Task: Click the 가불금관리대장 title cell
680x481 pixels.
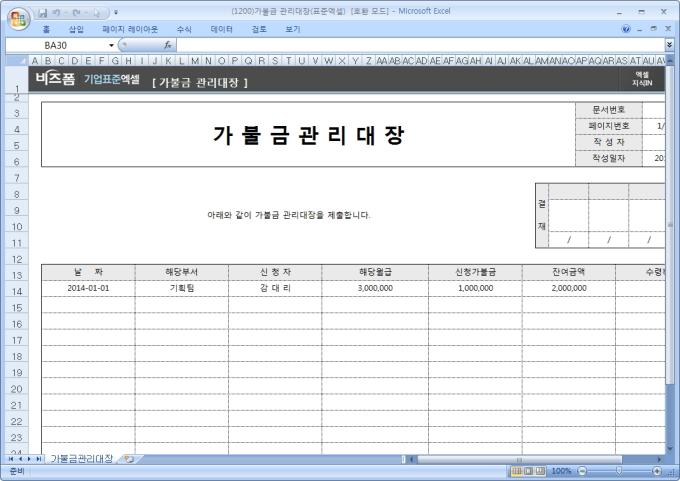Action: [x=308, y=134]
